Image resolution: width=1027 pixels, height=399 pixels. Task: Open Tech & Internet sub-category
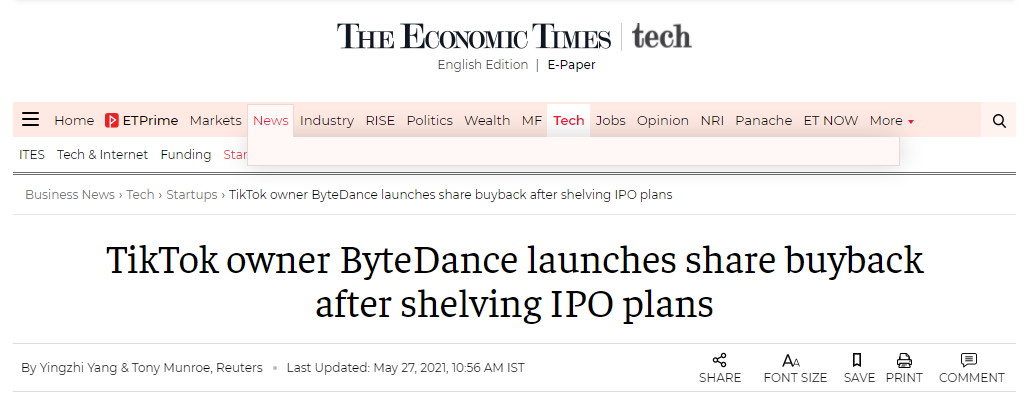pyautogui.click(x=102, y=155)
